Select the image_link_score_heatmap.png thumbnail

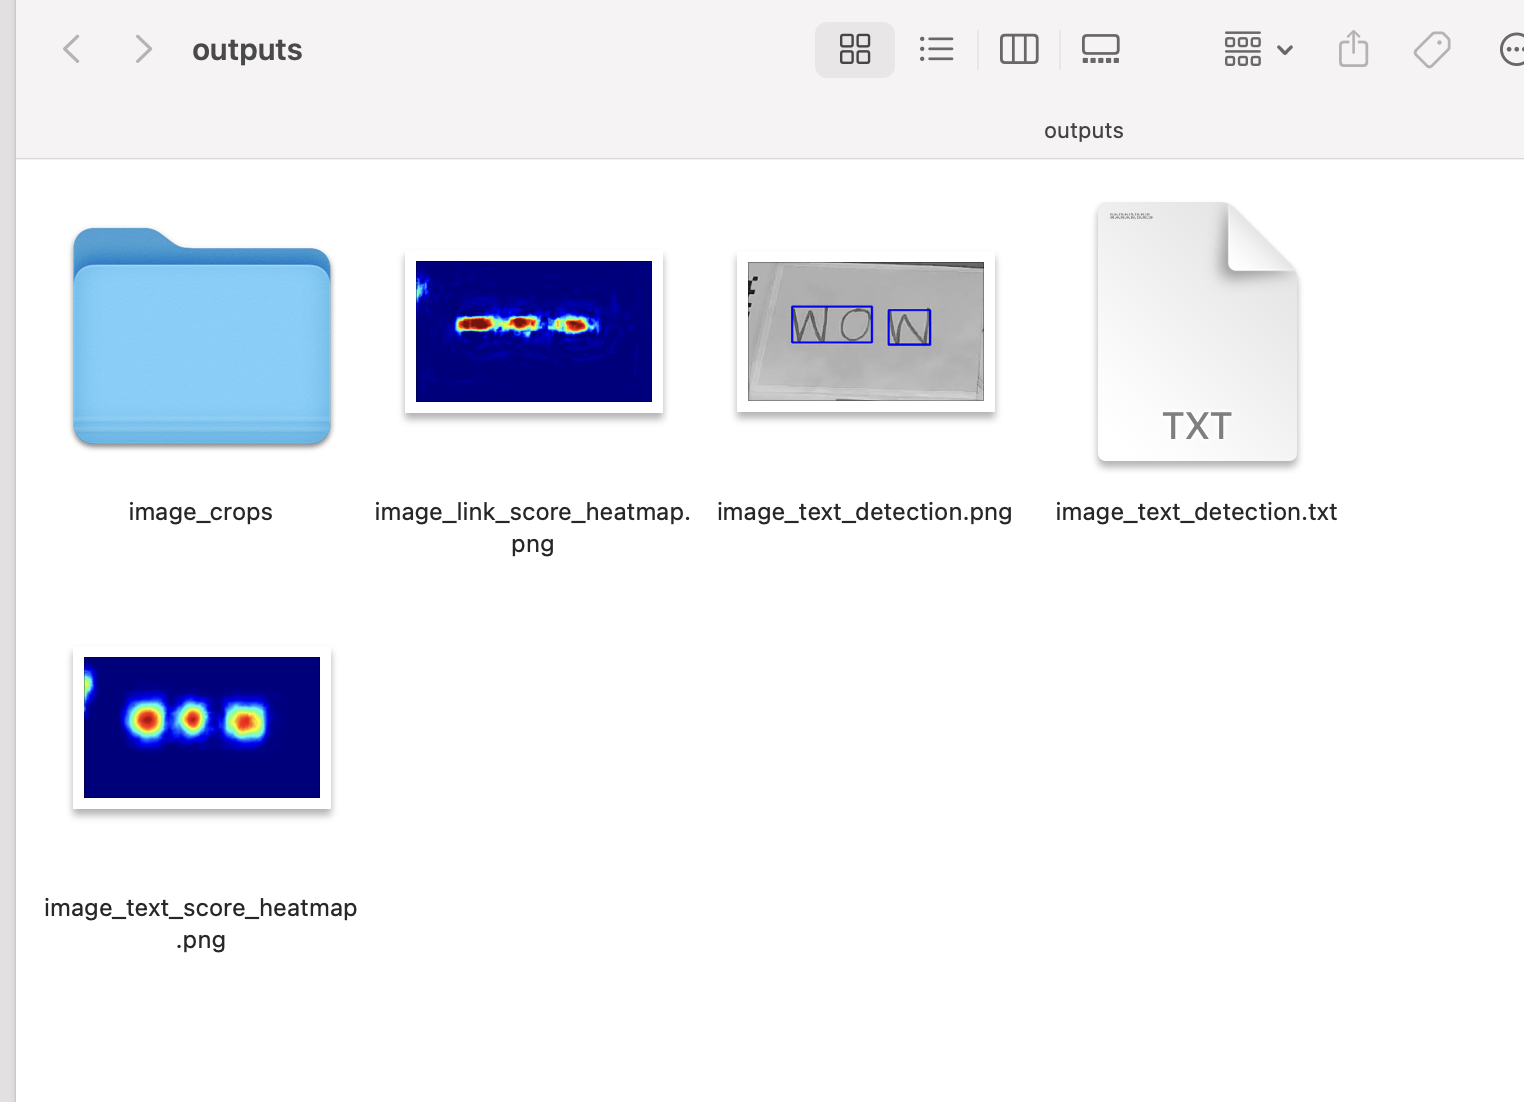click(x=534, y=331)
